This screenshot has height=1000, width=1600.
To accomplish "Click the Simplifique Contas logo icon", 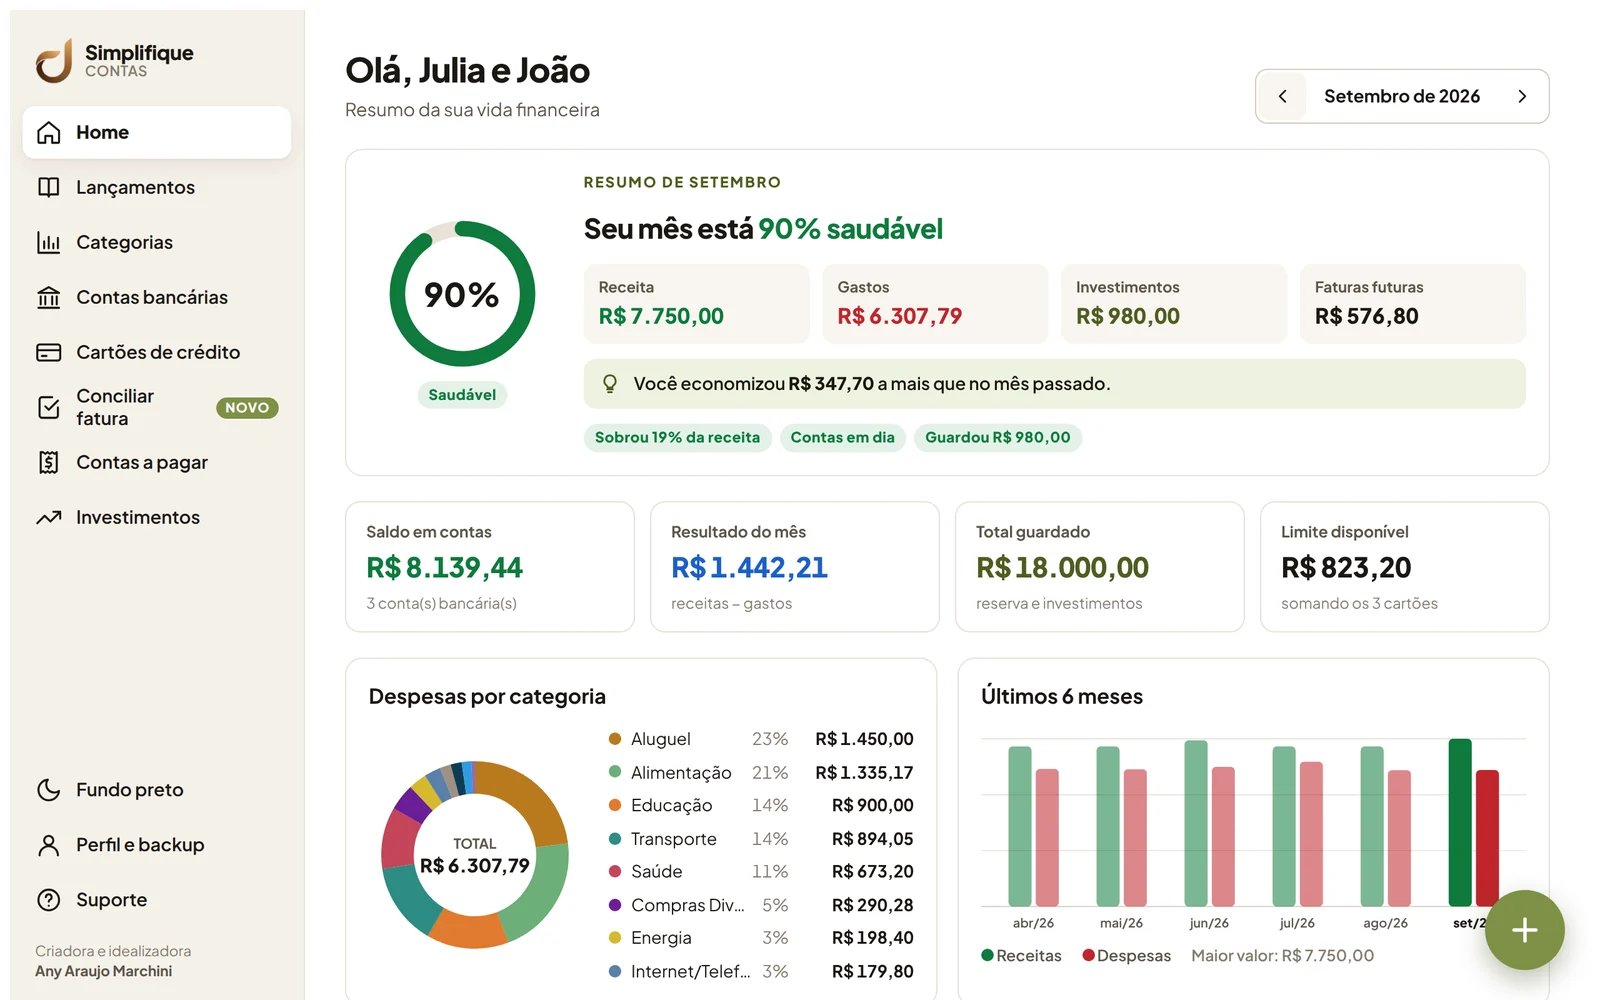I will click(54, 60).
